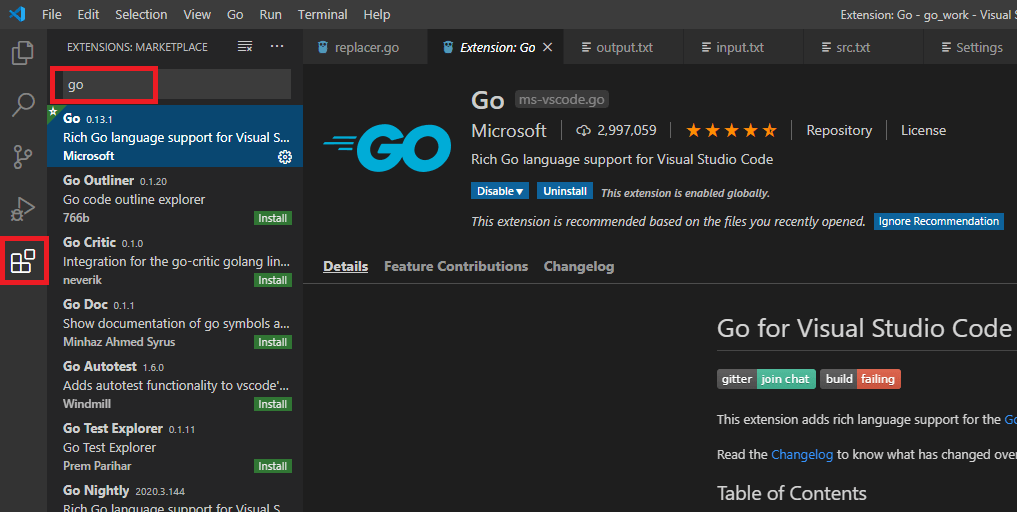Open the Help menu
1017x512 pixels.
point(377,14)
